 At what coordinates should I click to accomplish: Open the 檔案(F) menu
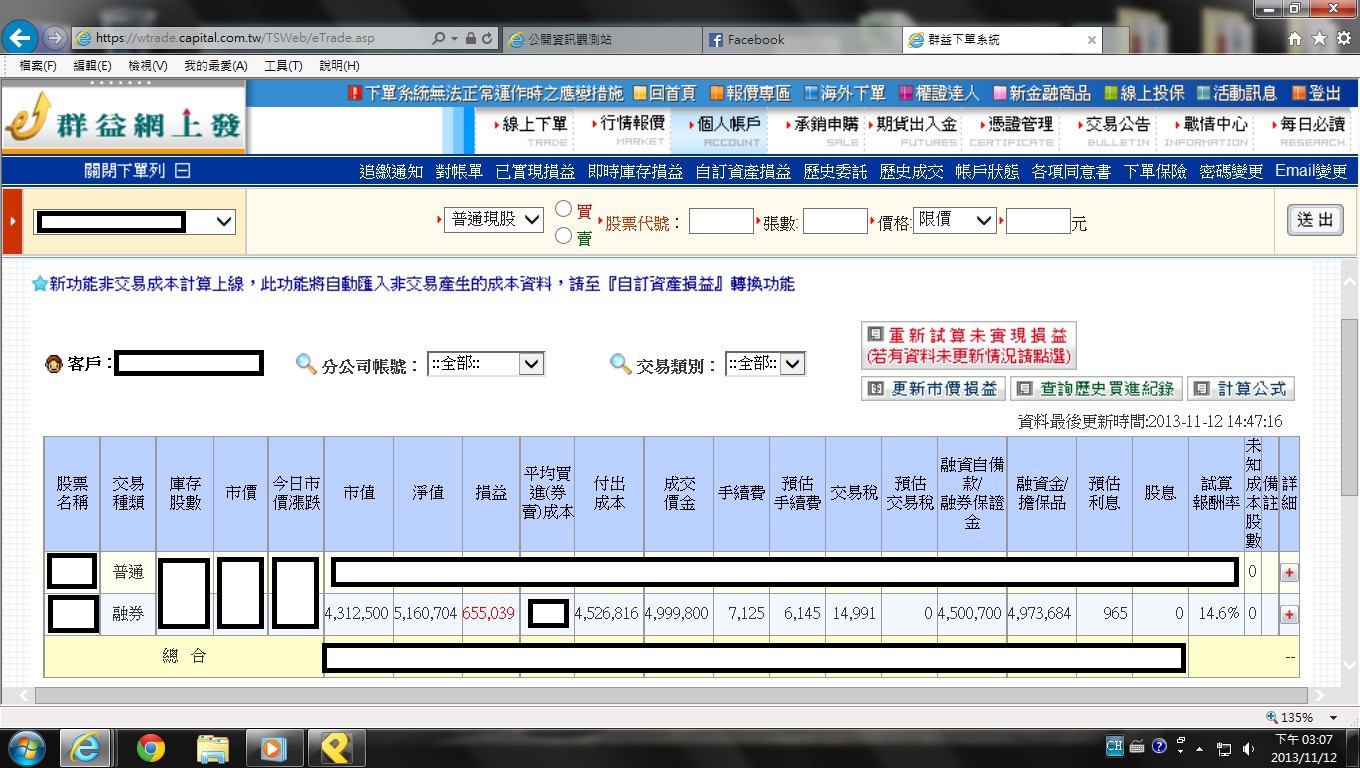click(x=37, y=66)
